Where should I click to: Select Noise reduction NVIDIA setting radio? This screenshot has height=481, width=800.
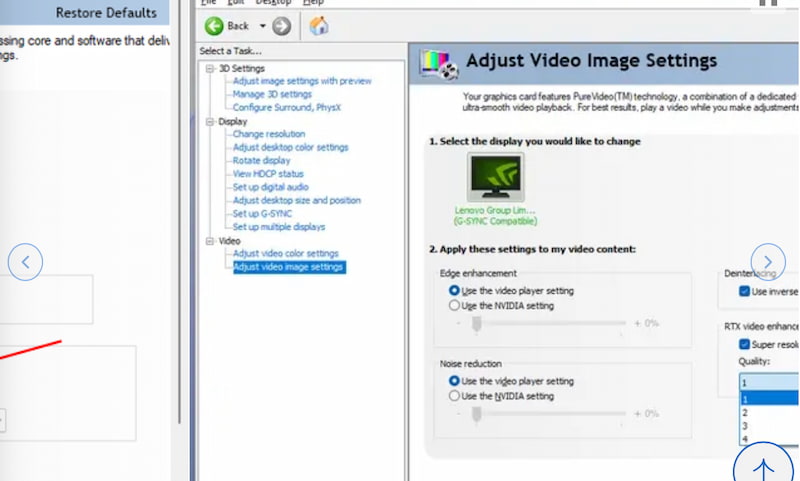click(455, 396)
